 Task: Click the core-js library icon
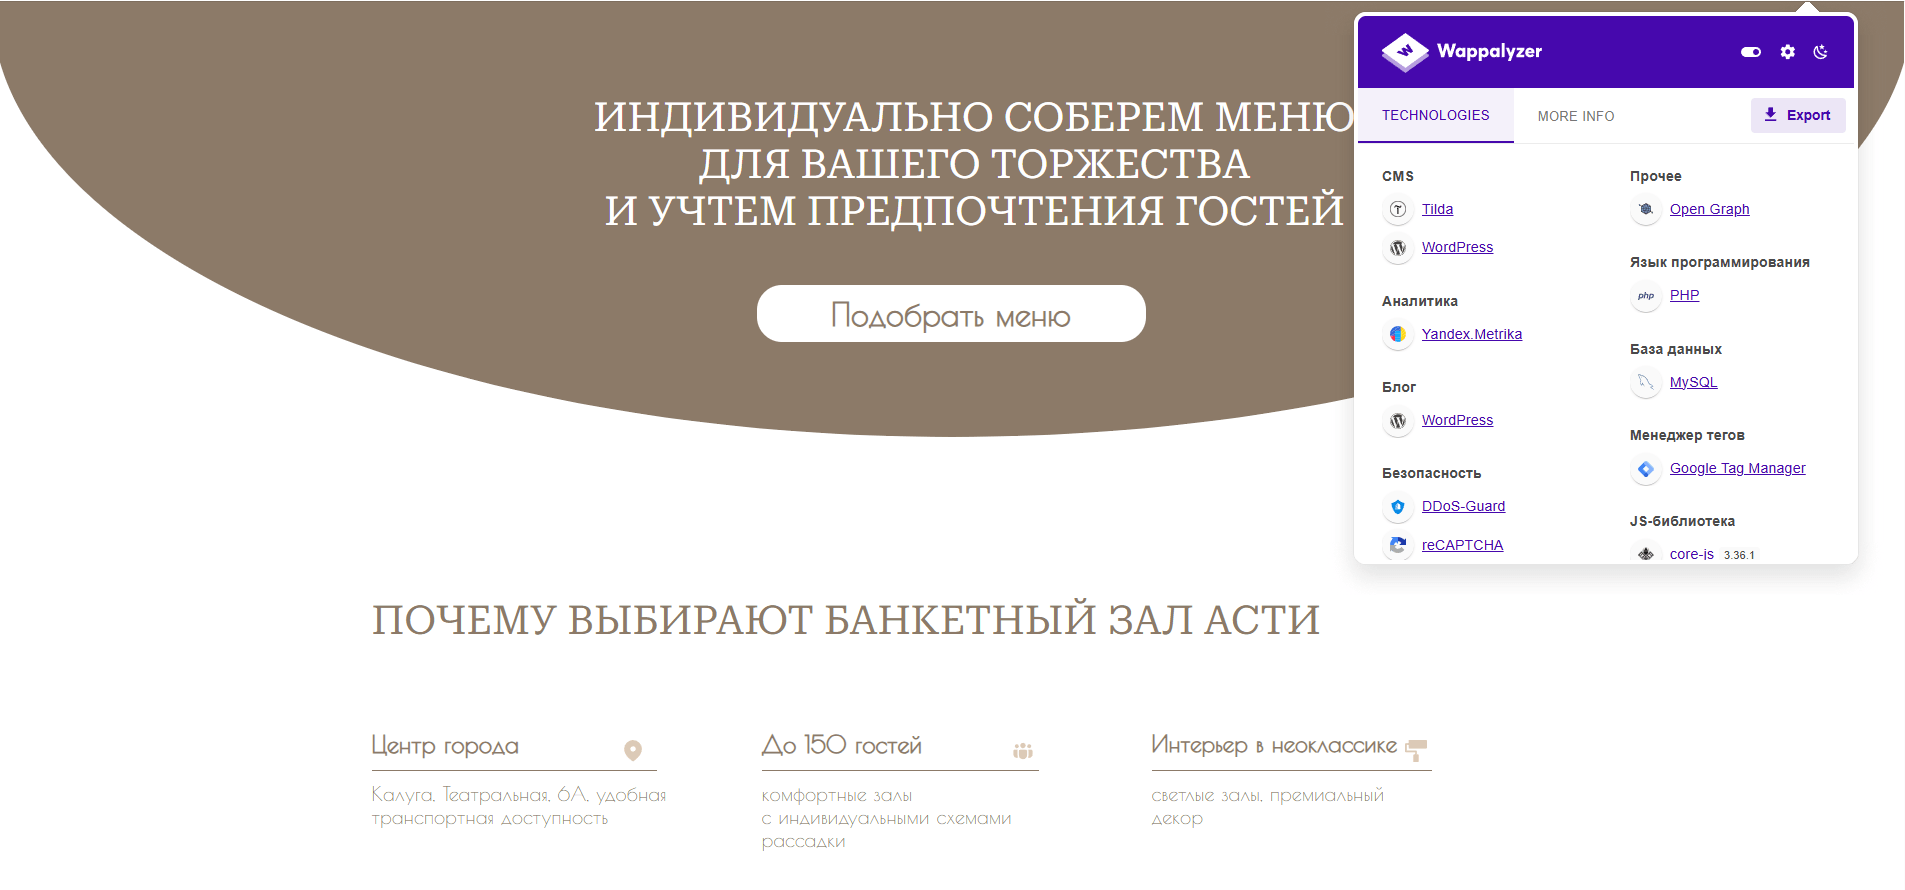point(1646,554)
